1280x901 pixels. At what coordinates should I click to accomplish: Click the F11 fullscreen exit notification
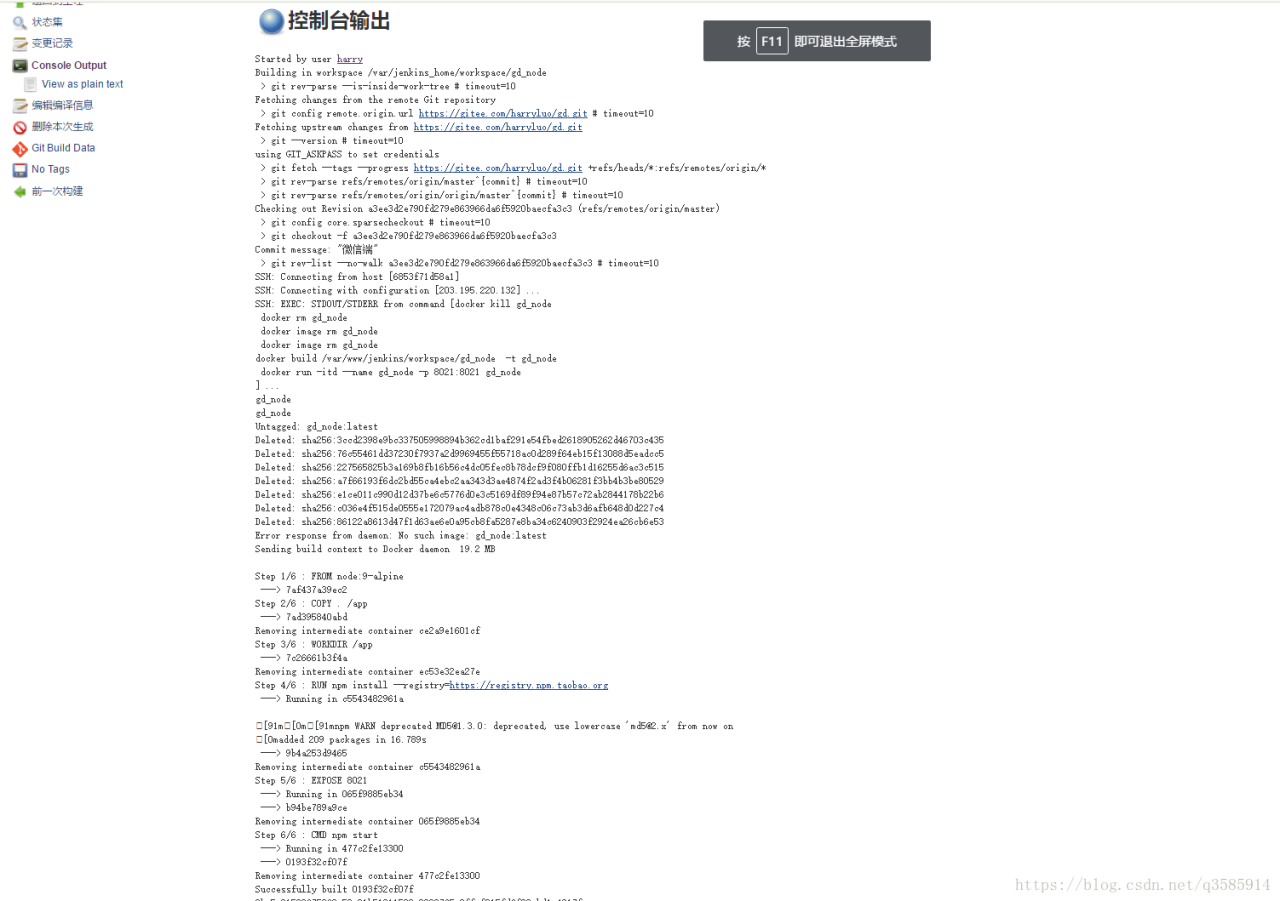[x=817, y=41]
